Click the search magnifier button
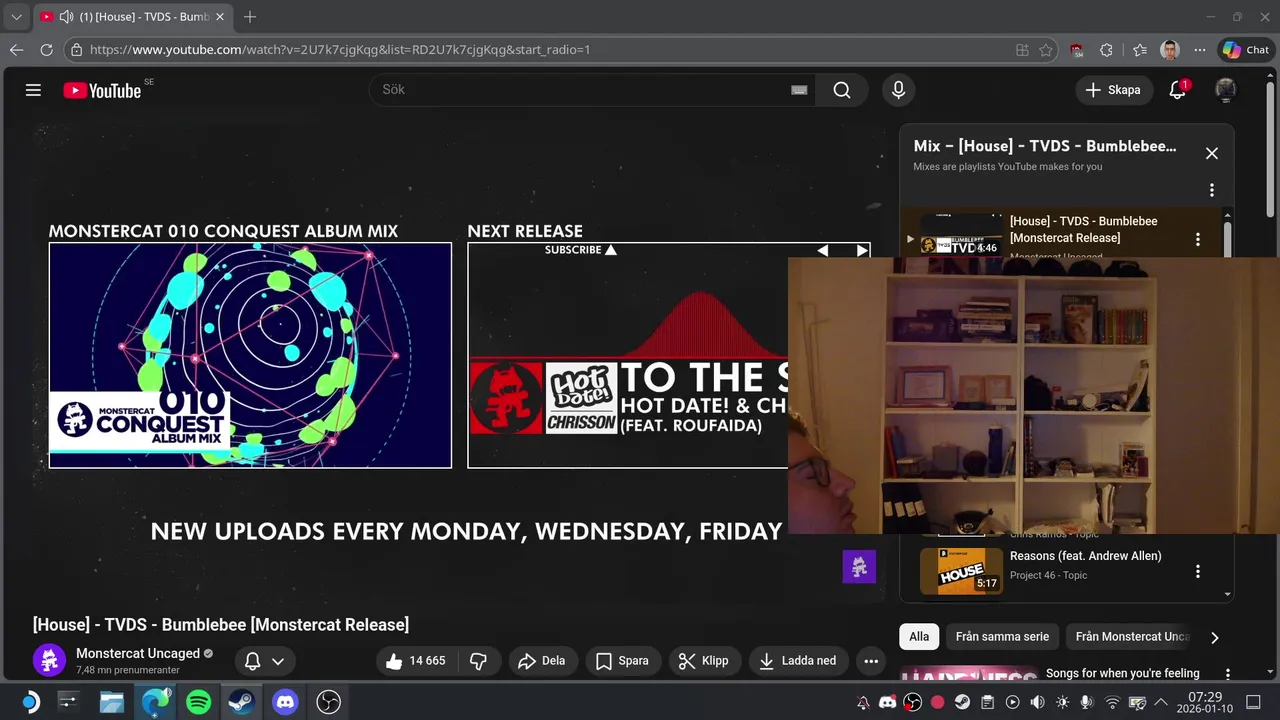 (842, 90)
